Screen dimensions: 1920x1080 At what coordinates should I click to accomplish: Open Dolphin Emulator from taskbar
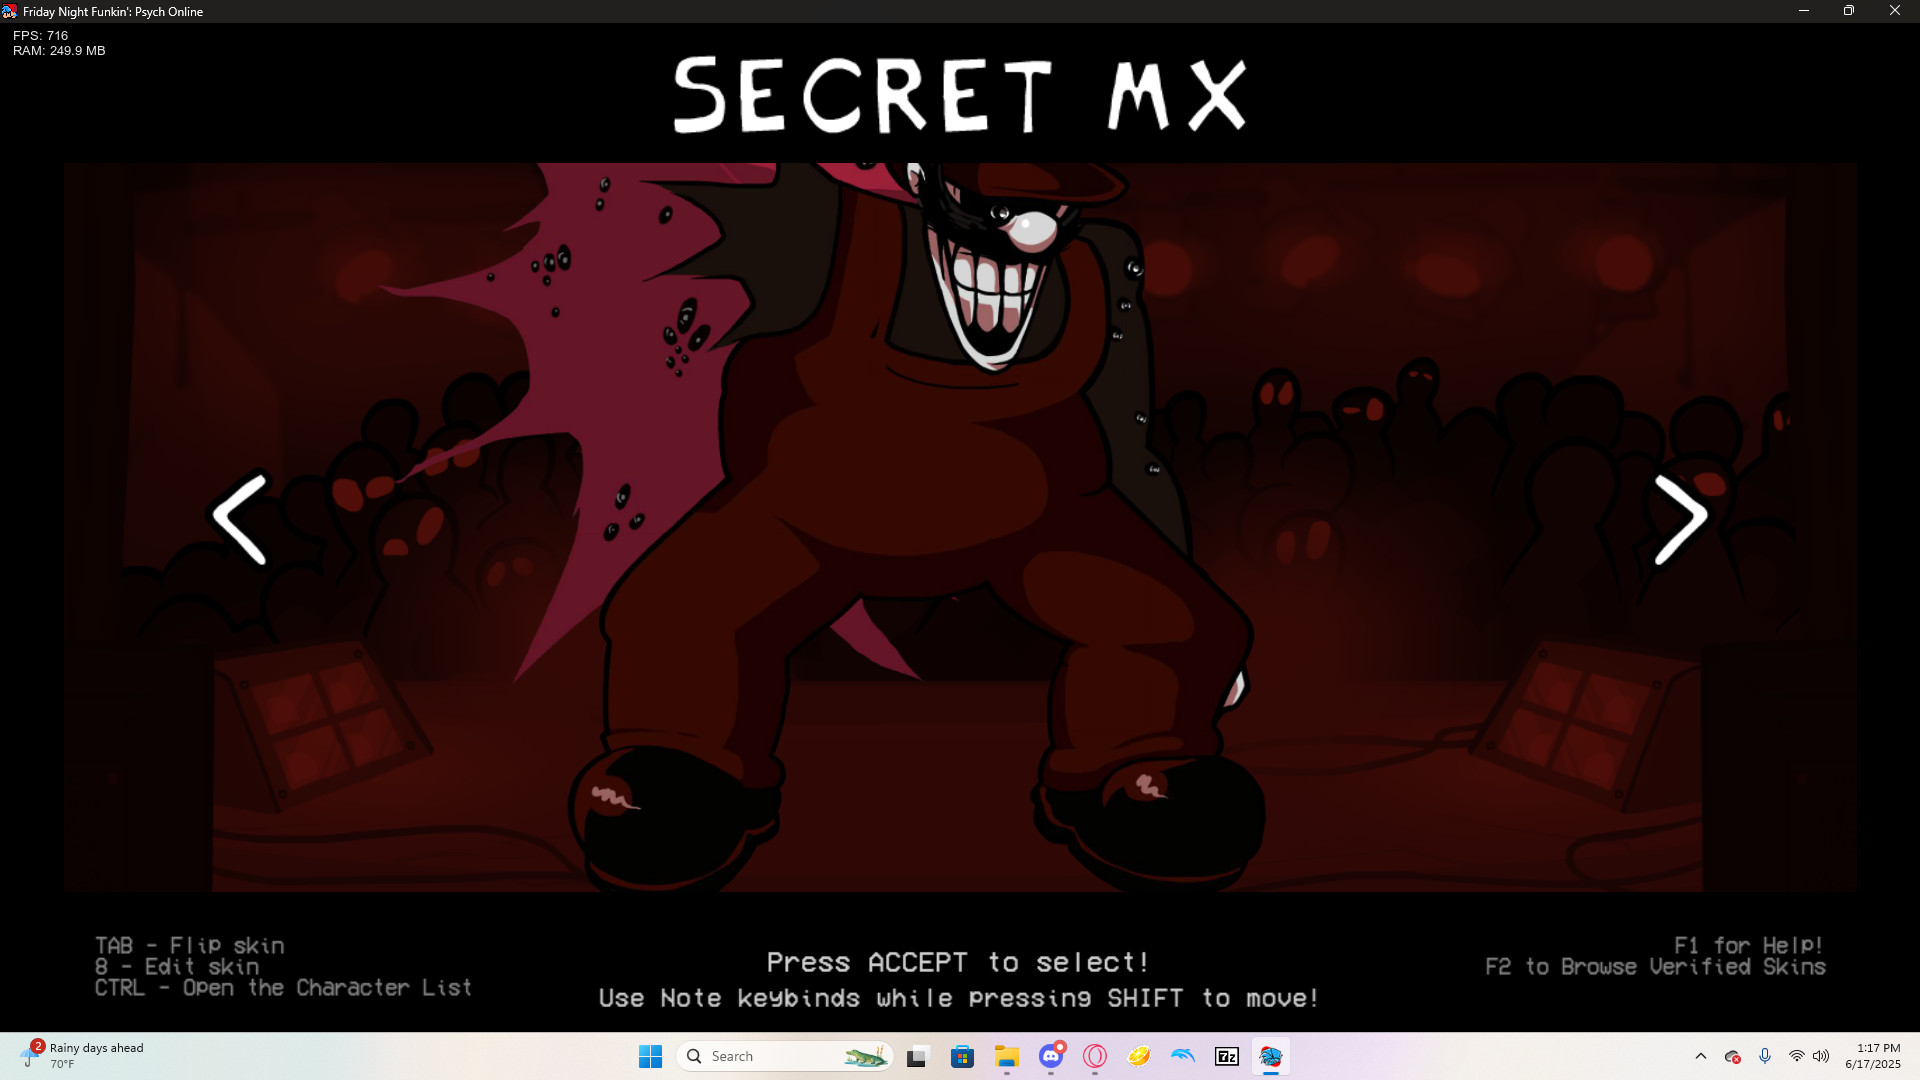1183,1056
